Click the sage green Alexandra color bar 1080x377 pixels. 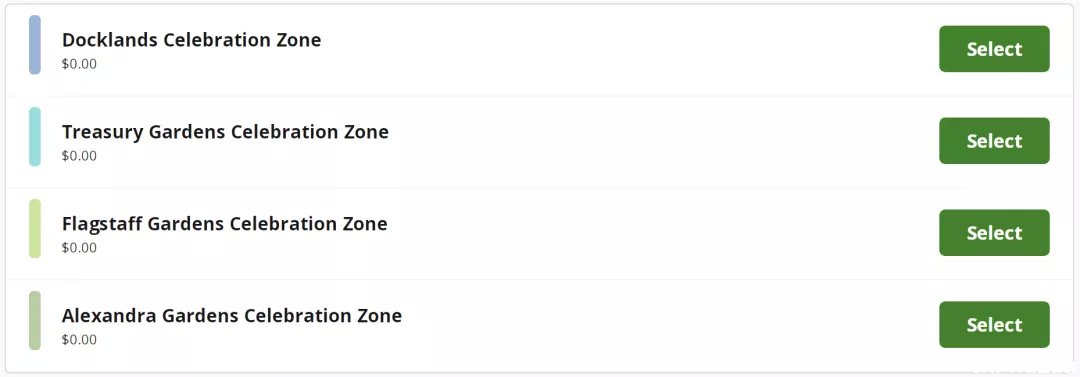coord(34,320)
